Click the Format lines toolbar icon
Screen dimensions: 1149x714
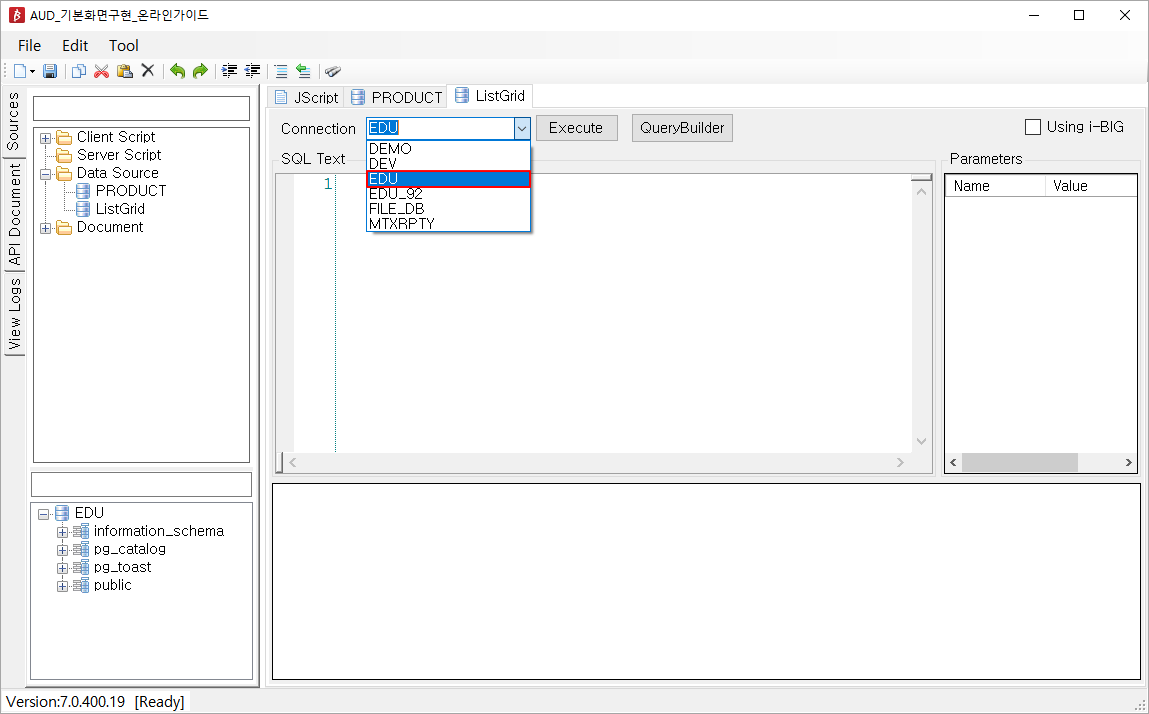coord(281,71)
